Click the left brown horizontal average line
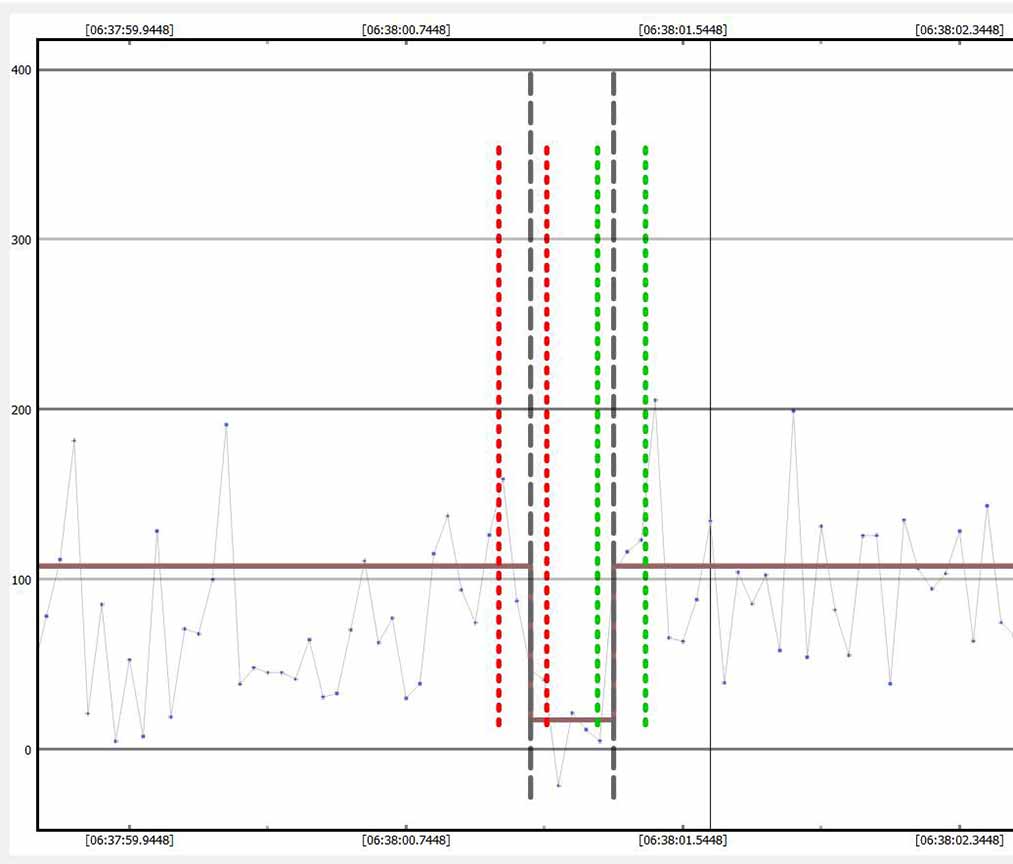This screenshot has height=864, width=1013. click(x=280, y=566)
